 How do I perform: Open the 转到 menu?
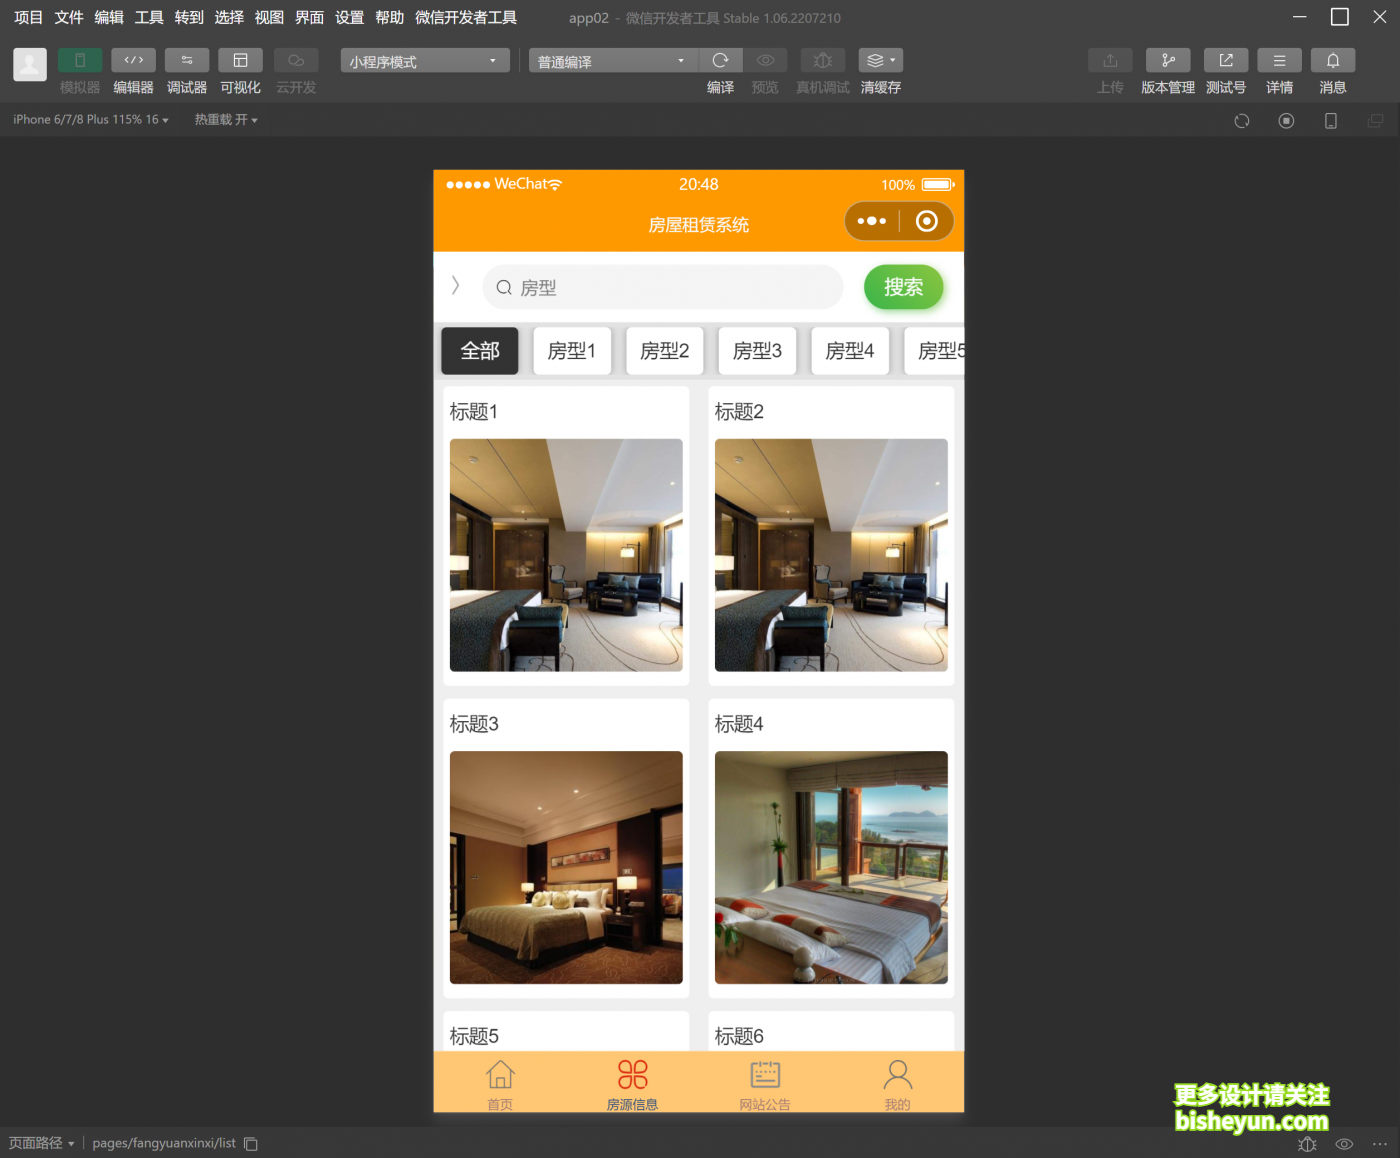(x=189, y=17)
